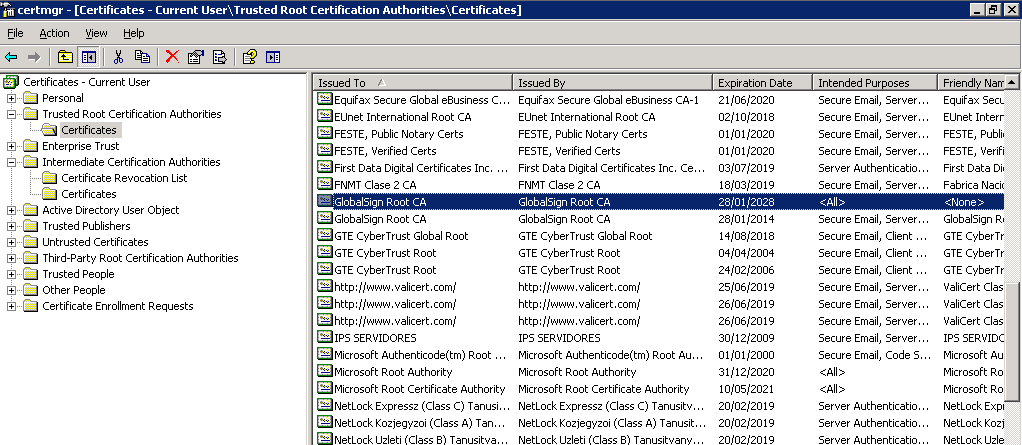Select Certificates under Trusted Root Certification Authorities
This screenshot has height=445, width=1022.
point(89,130)
